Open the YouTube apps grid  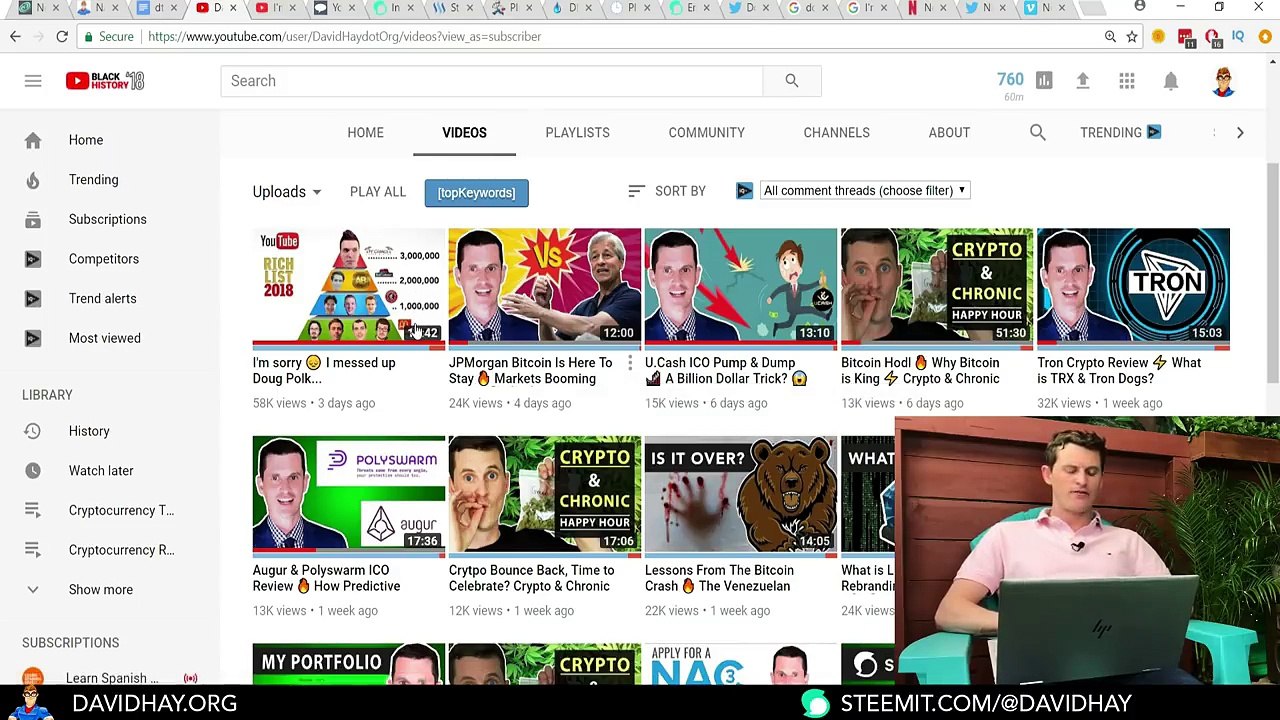coord(1127,81)
